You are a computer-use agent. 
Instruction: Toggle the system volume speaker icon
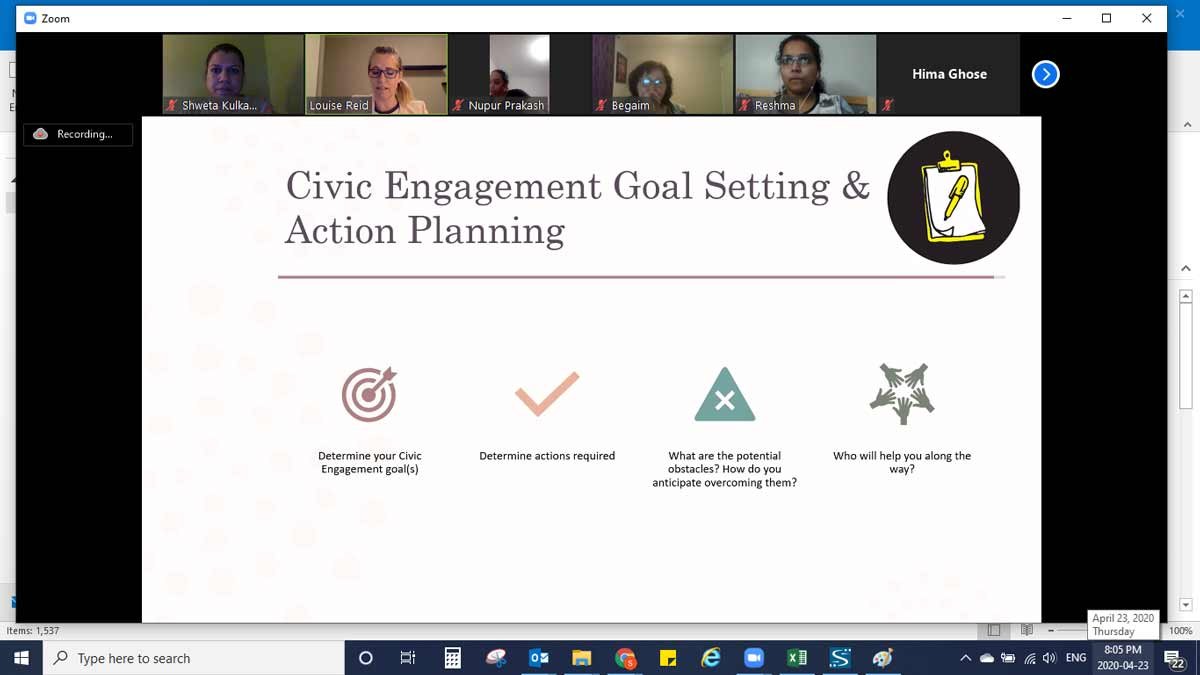pyautogui.click(x=1049, y=658)
